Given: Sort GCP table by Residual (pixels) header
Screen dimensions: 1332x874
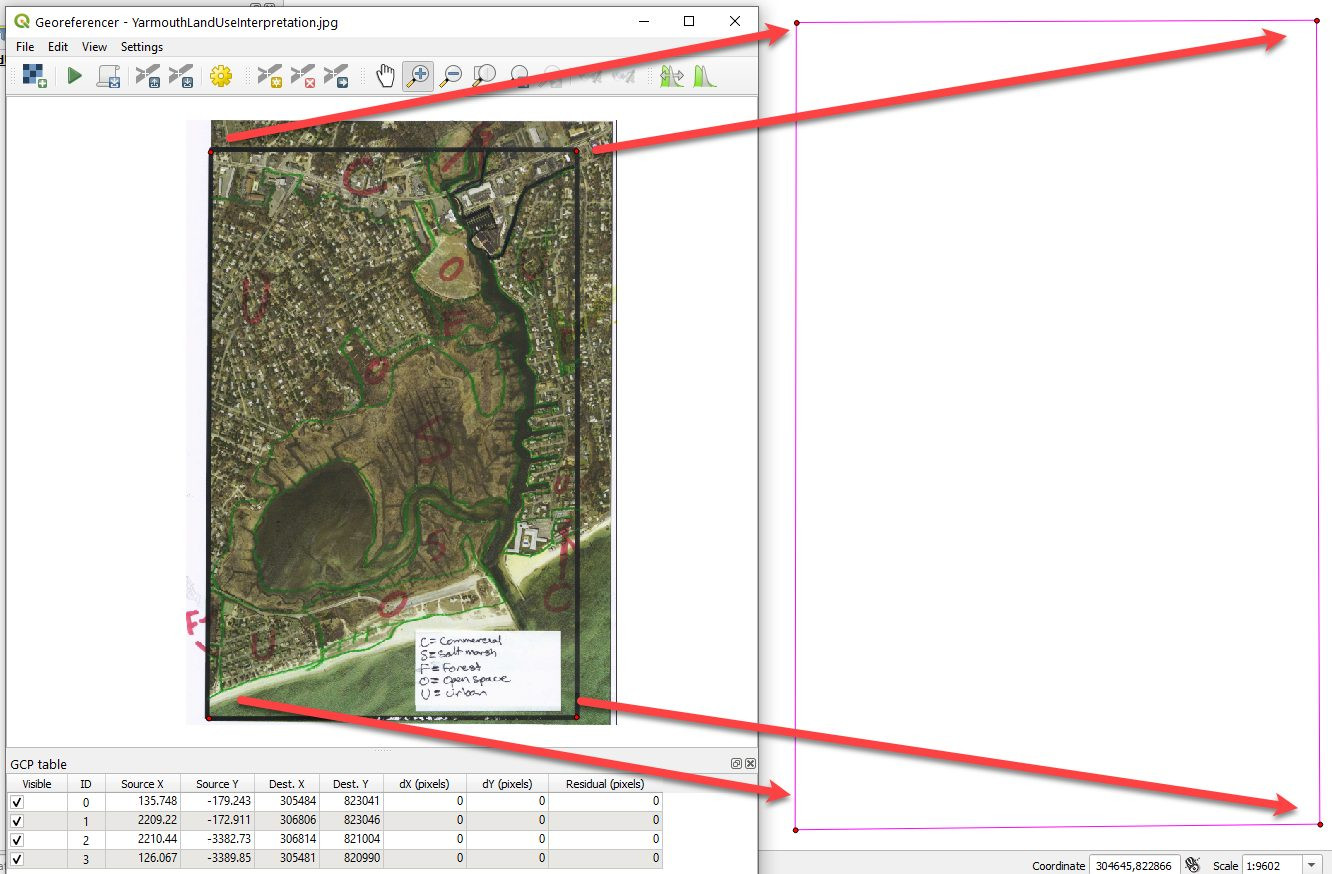Looking at the screenshot, I should click(605, 784).
